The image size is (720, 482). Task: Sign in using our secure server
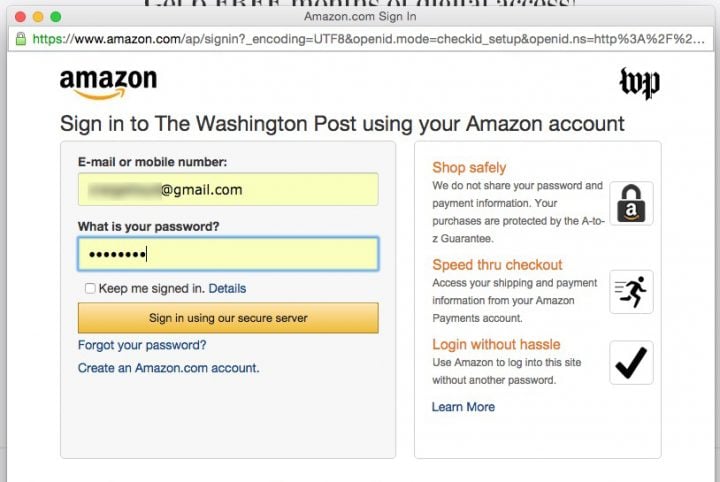pos(228,318)
